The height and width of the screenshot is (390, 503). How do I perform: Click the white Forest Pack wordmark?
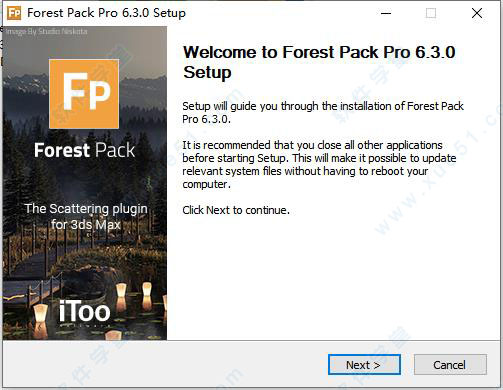tap(85, 150)
